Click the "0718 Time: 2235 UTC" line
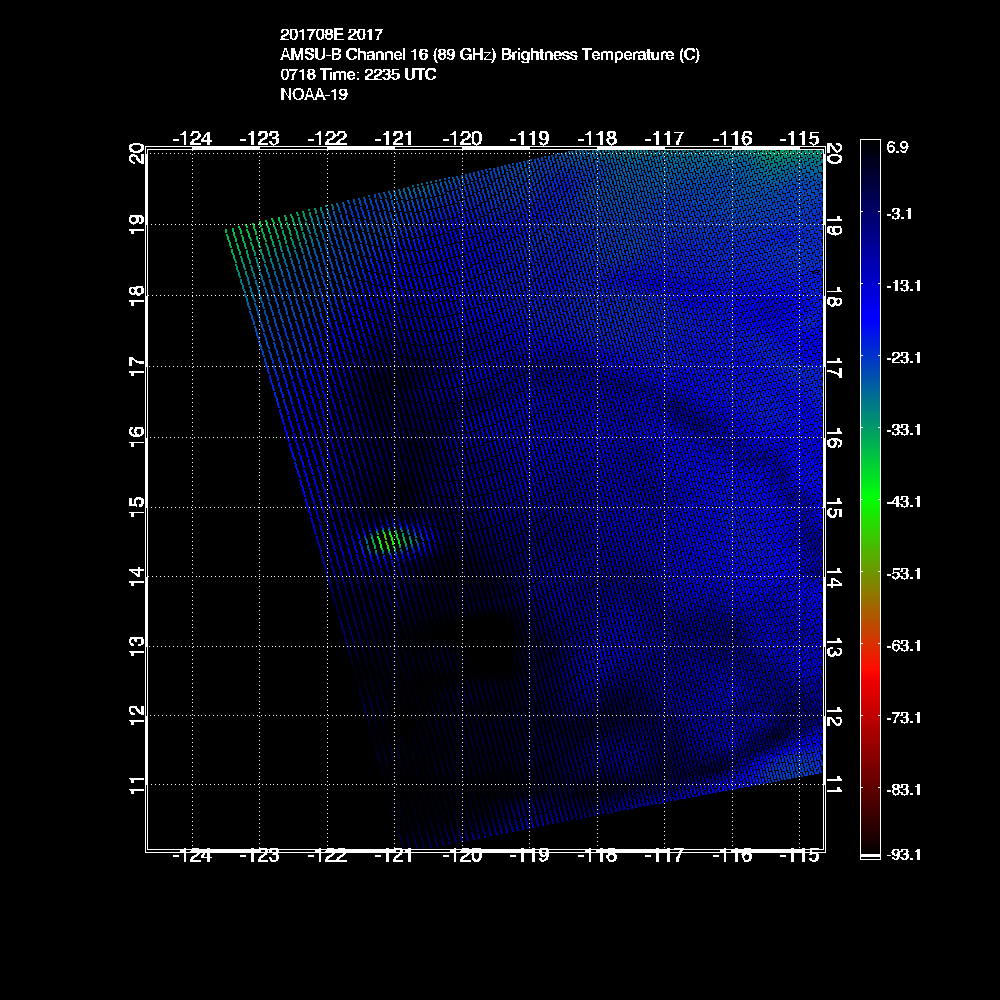Image resolution: width=1000 pixels, height=1000 pixels. [x=358, y=75]
